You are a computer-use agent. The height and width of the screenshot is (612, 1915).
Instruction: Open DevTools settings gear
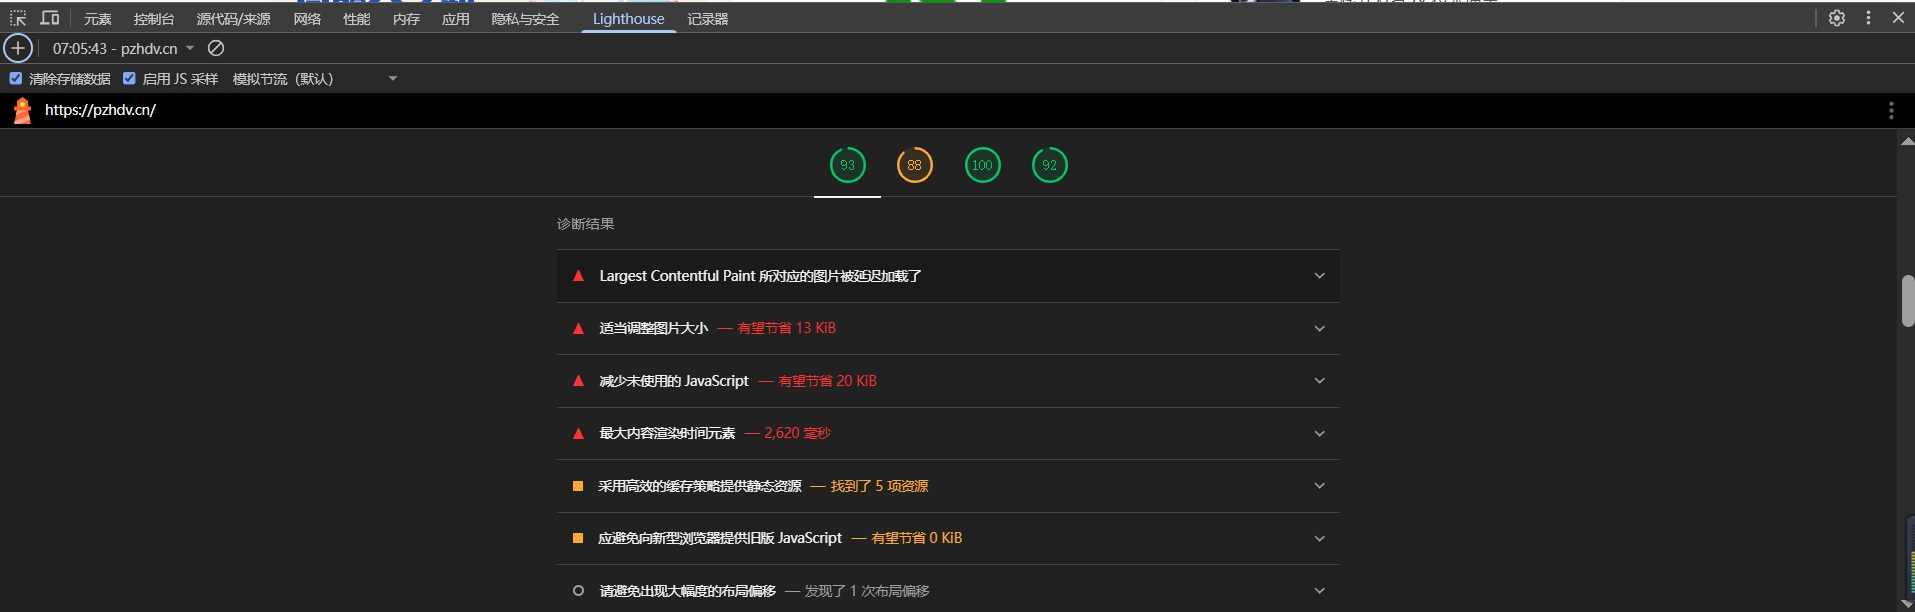pos(1837,18)
